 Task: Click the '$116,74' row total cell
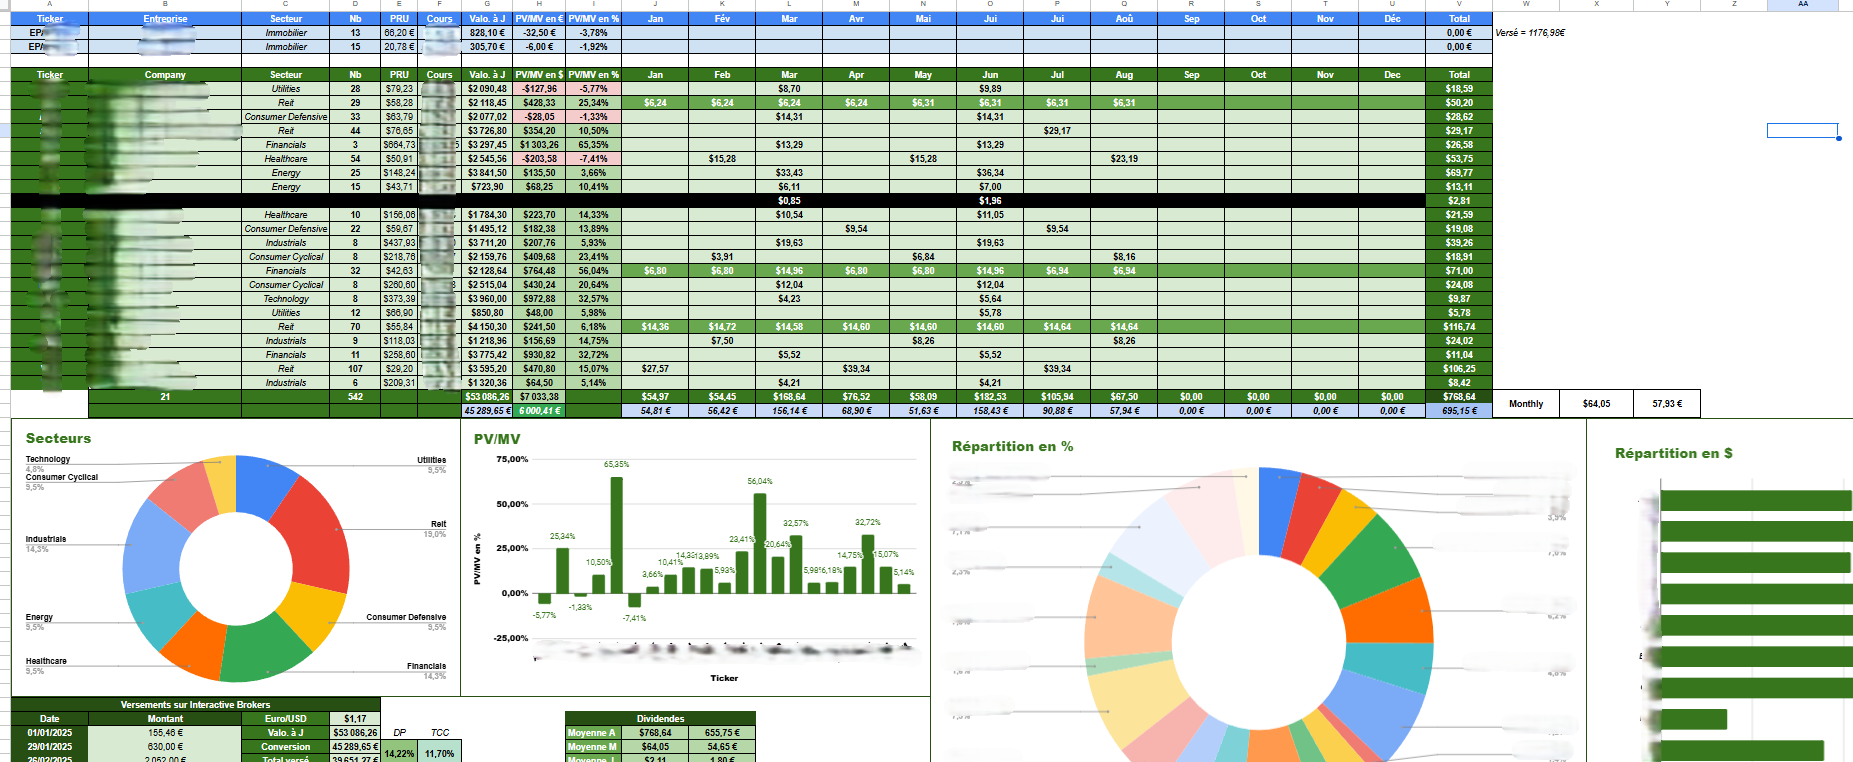click(1459, 327)
